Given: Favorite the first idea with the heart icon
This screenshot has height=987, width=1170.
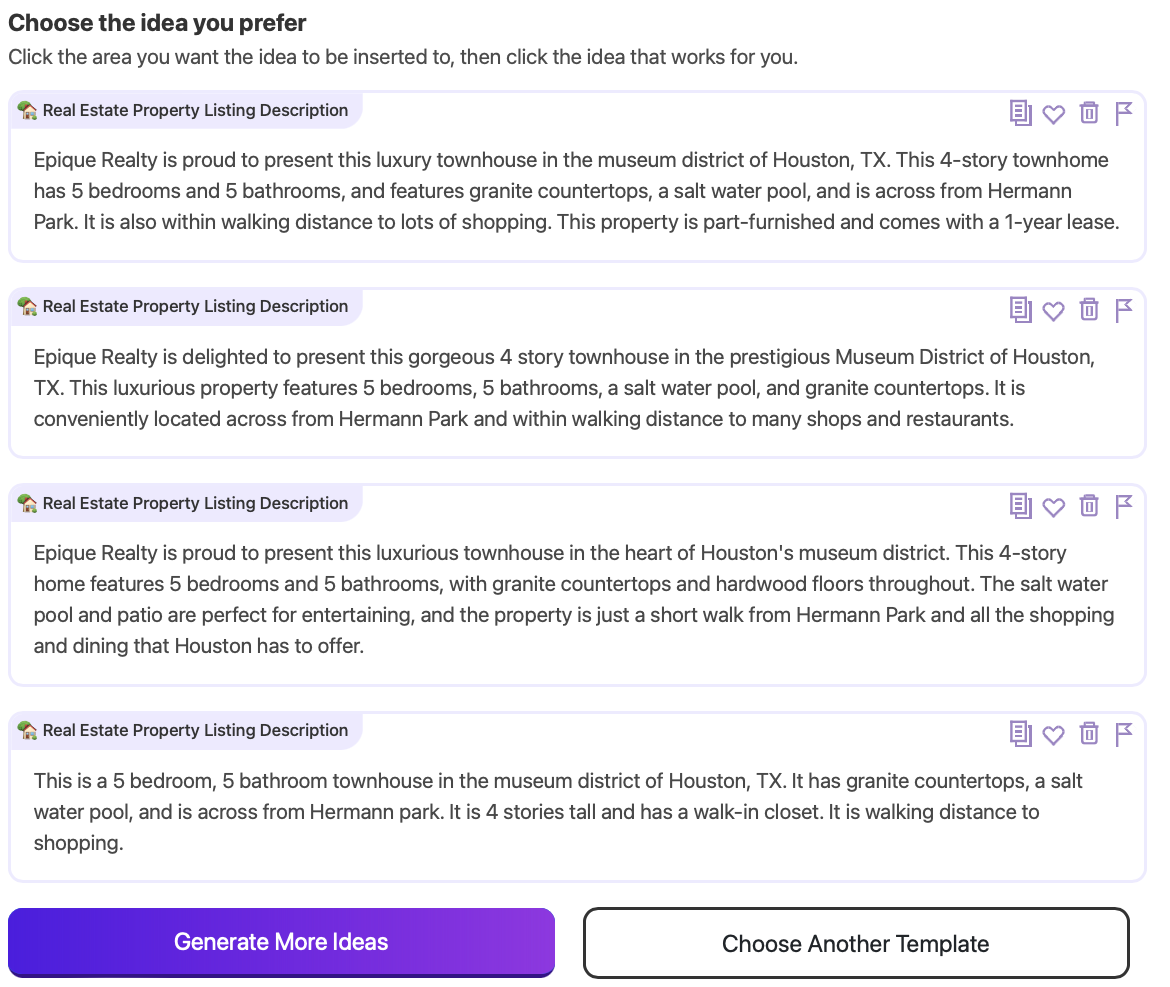Looking at the screenshot, I should click(1054, 114).
